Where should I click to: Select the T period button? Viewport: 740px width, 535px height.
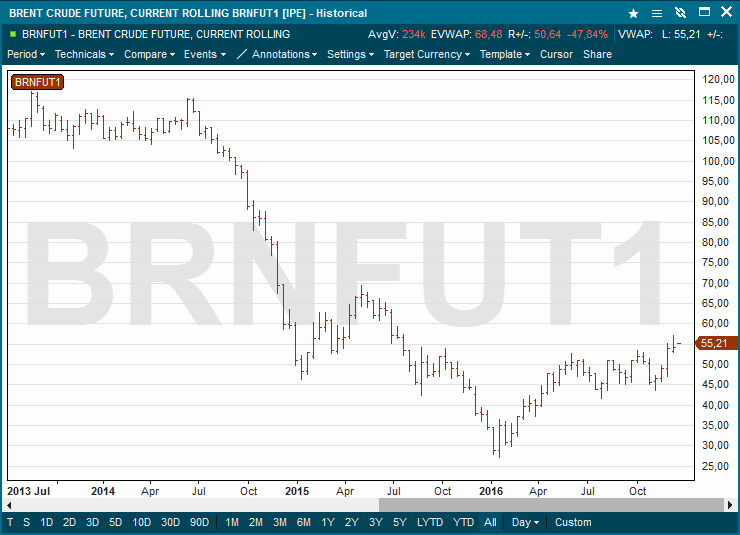(x=10, y=522)
